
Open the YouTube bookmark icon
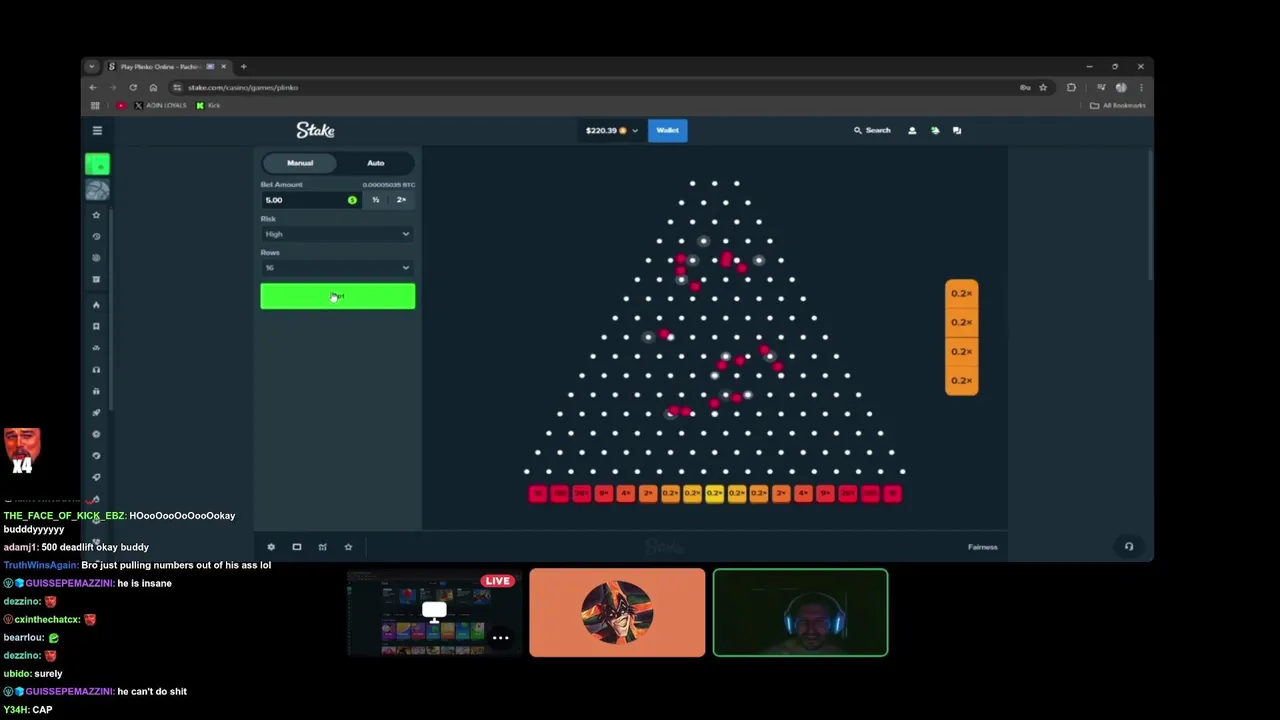122,105
